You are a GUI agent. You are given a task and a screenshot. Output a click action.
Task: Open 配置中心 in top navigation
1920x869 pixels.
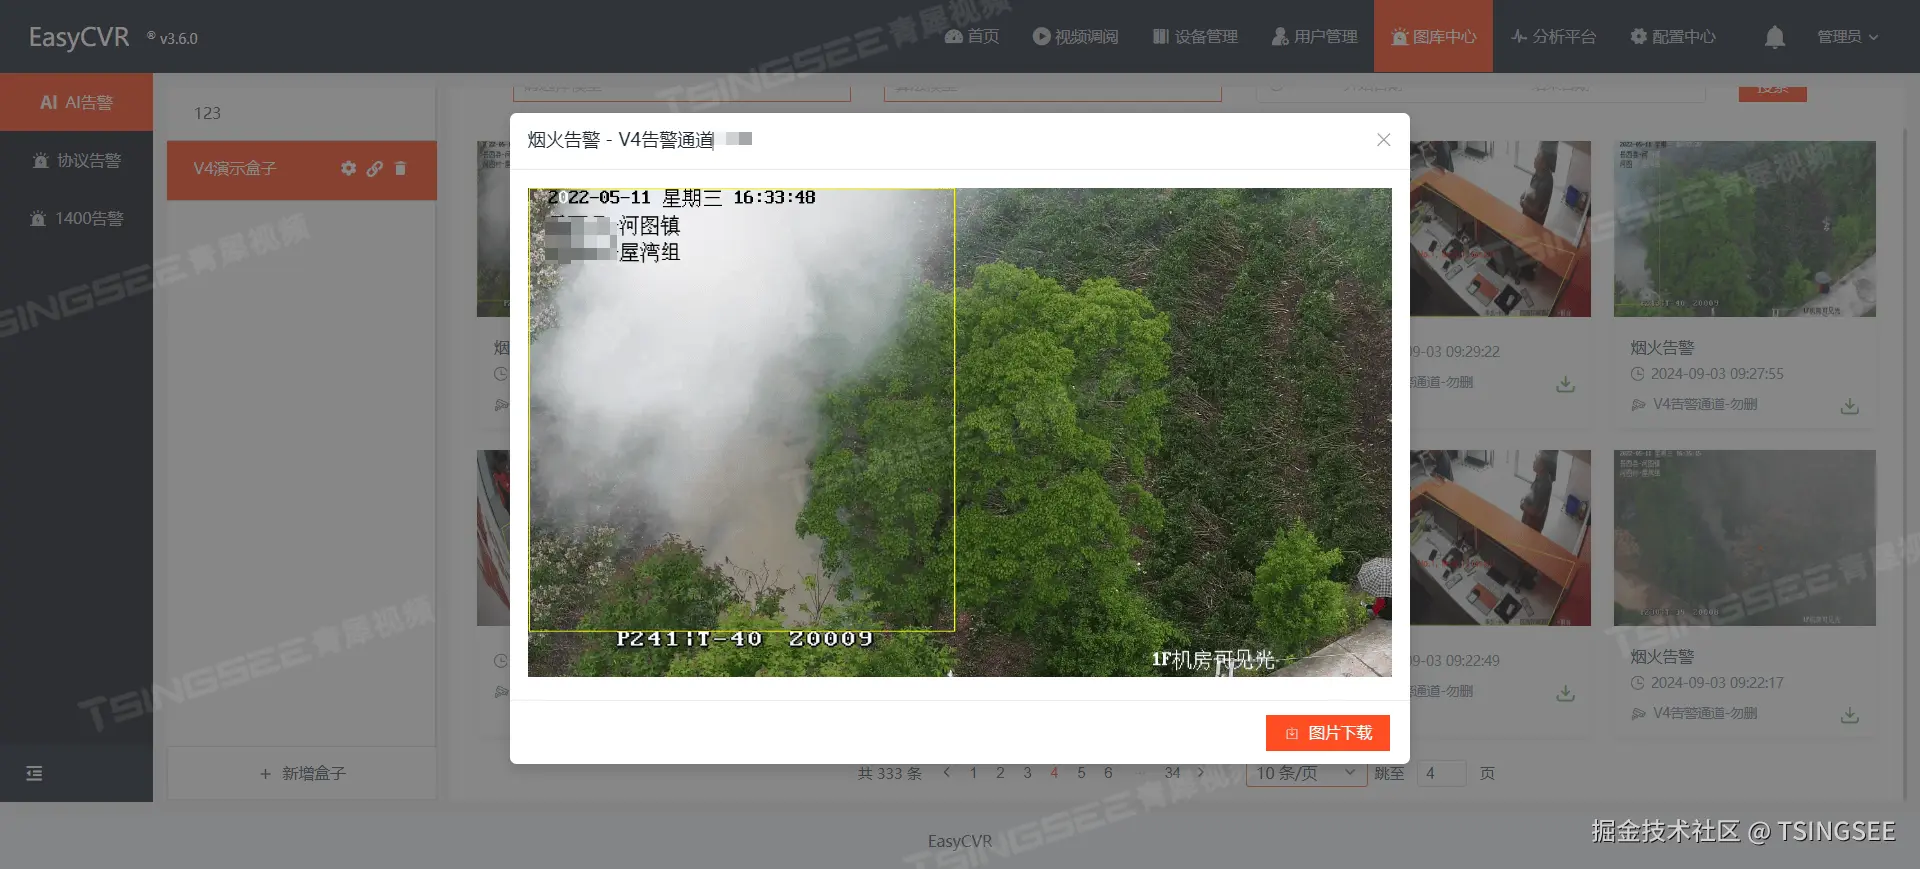1673,36
